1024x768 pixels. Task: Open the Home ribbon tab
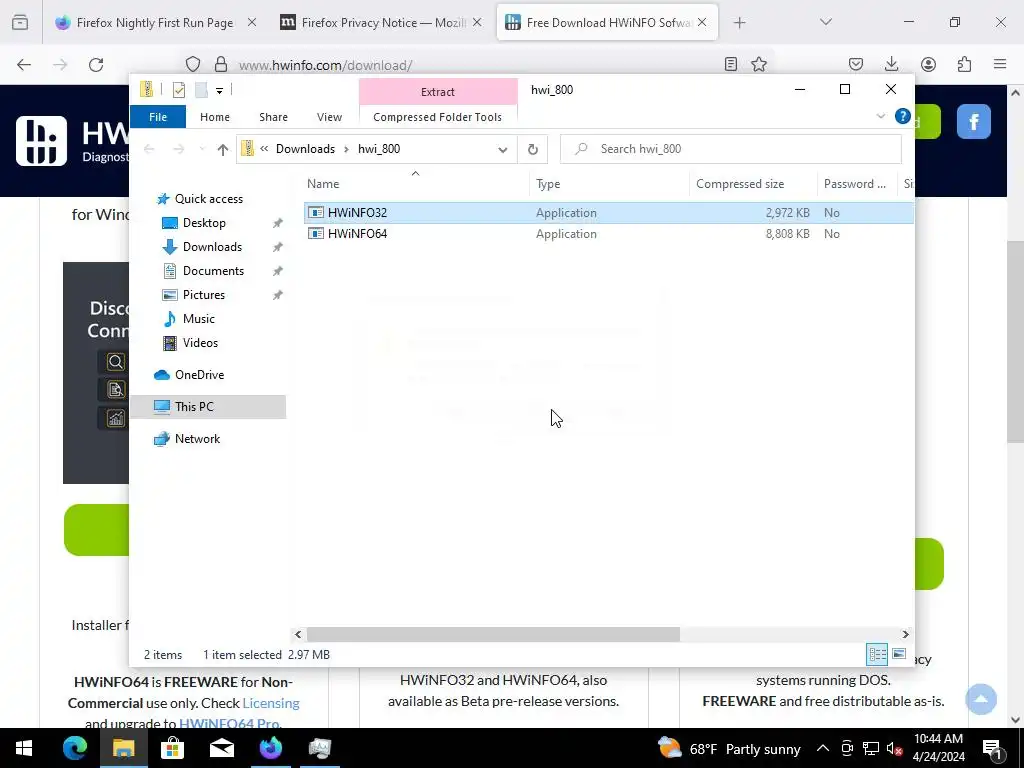[215, 117]
